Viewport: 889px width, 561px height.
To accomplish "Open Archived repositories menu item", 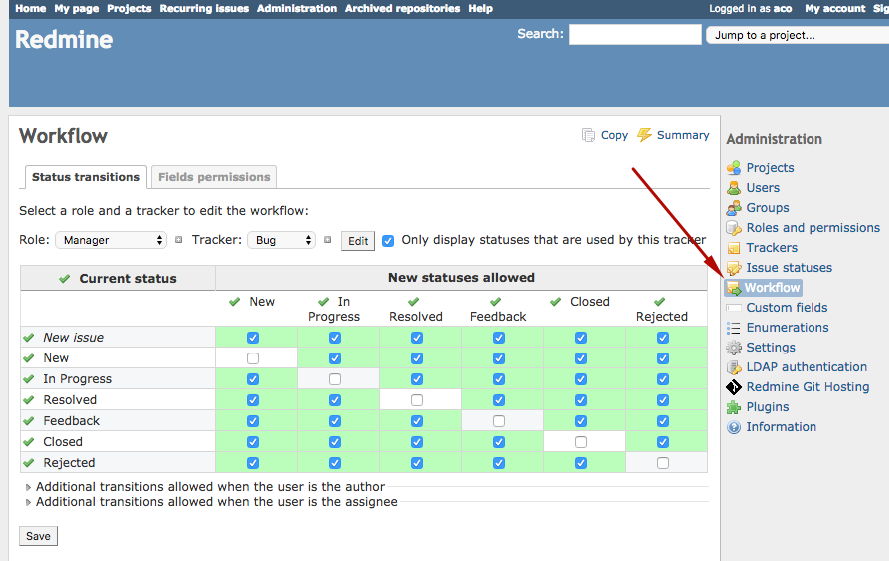I will tap(403, 9).
